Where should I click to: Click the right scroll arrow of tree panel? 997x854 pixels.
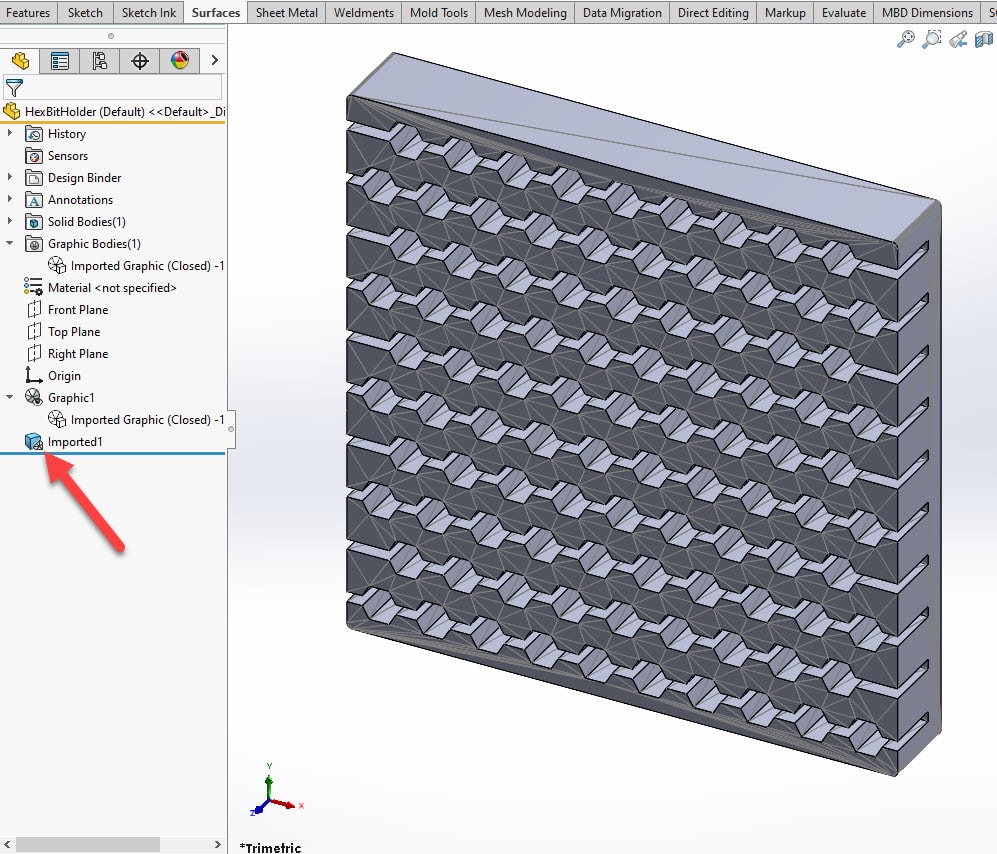coord(217,844)
